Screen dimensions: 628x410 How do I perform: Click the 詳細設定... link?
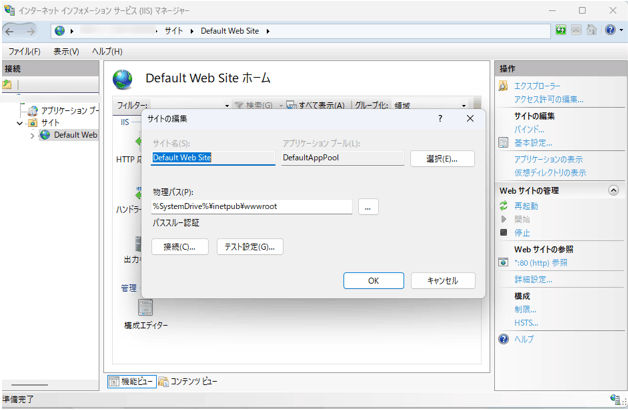(x=533, y=279)
